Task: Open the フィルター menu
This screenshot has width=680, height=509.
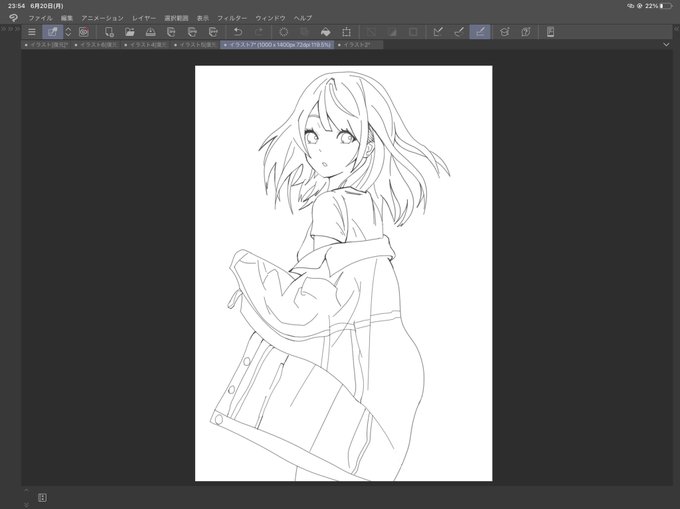Action: click(232, 18)
